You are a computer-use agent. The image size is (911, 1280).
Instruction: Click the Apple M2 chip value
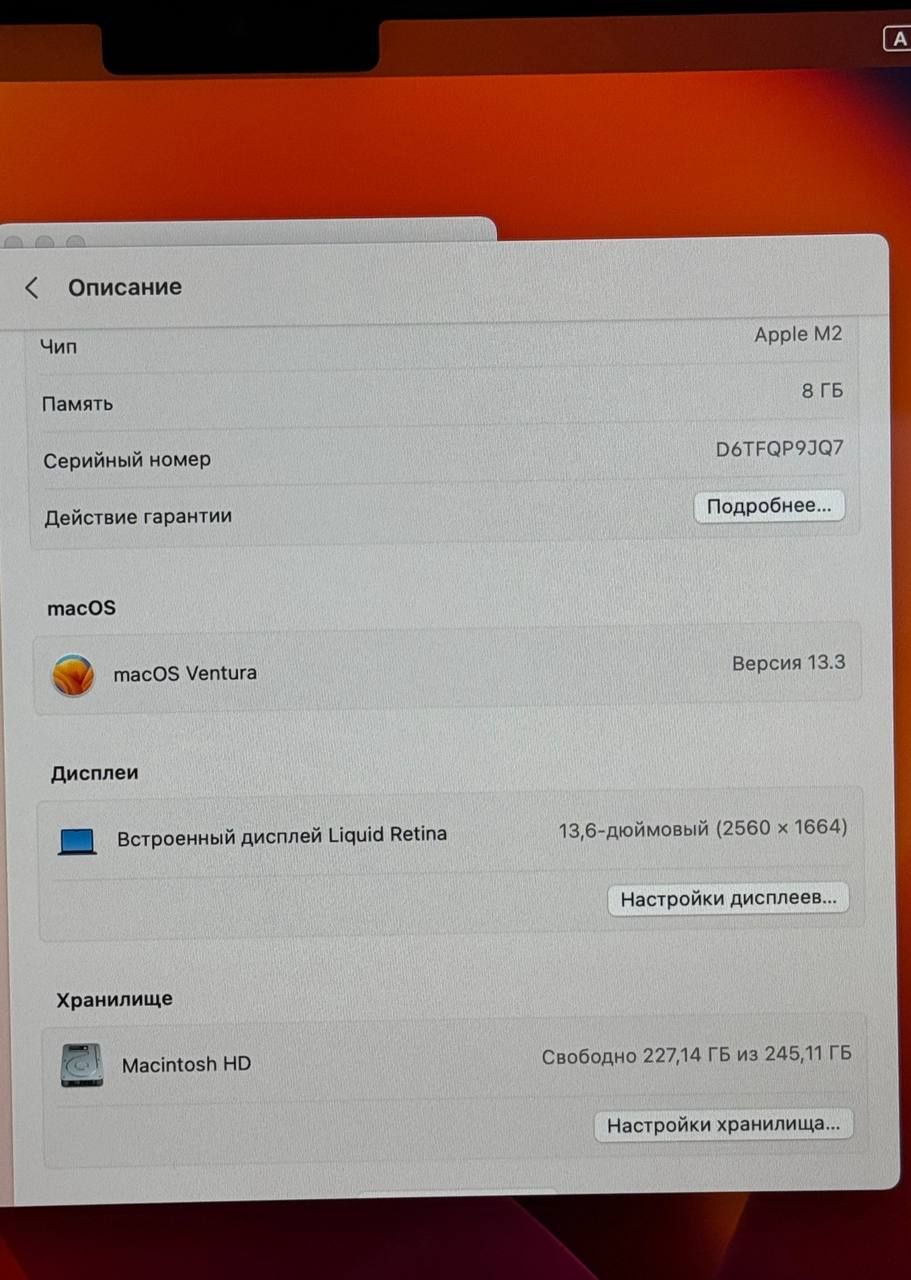coord(798,334)
